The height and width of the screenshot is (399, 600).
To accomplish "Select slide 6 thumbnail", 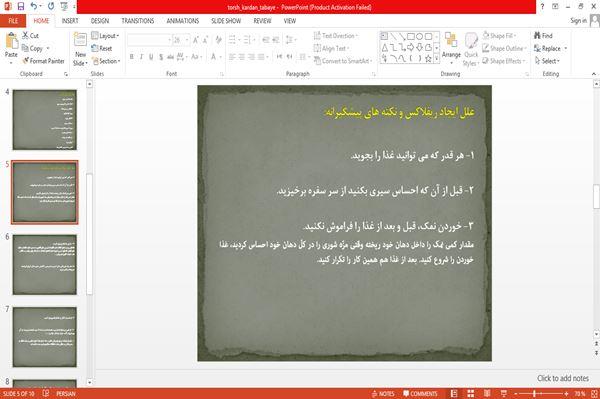I will pyautogui.click(x=45, y=264).
